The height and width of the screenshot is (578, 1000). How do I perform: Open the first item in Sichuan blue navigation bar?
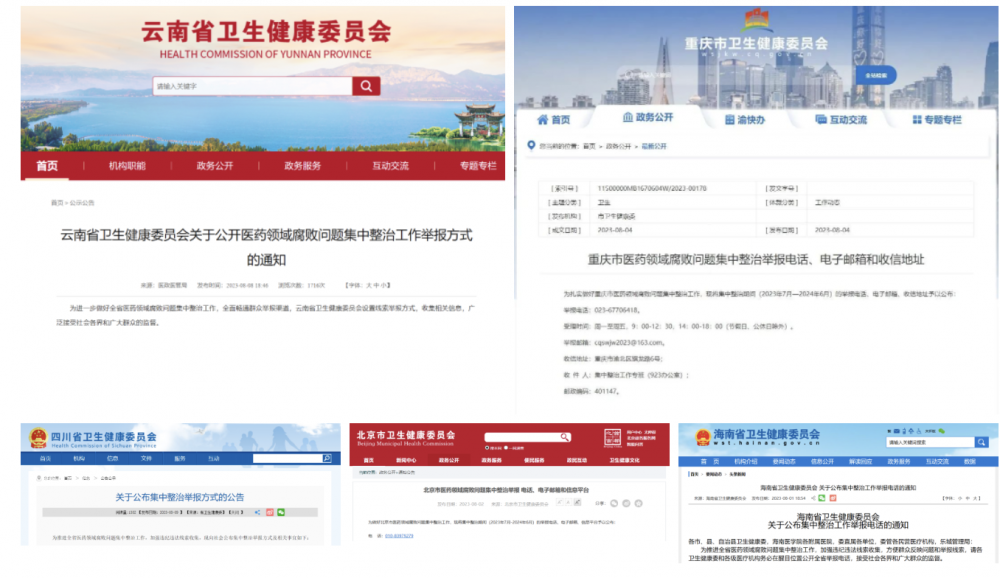(x=45, y=459)
